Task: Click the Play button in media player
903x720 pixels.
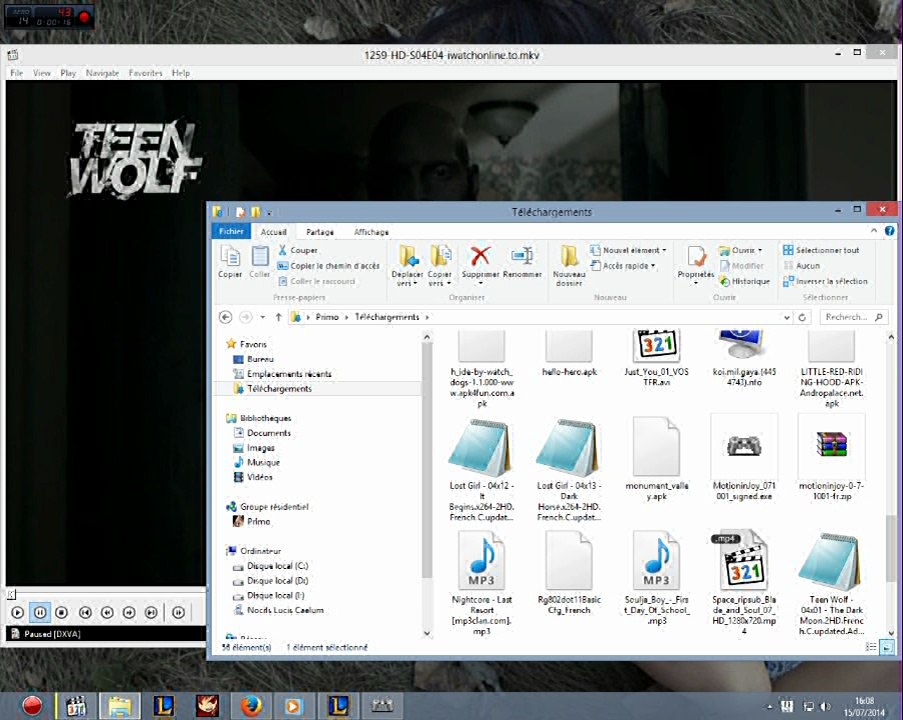Action: 17,612
